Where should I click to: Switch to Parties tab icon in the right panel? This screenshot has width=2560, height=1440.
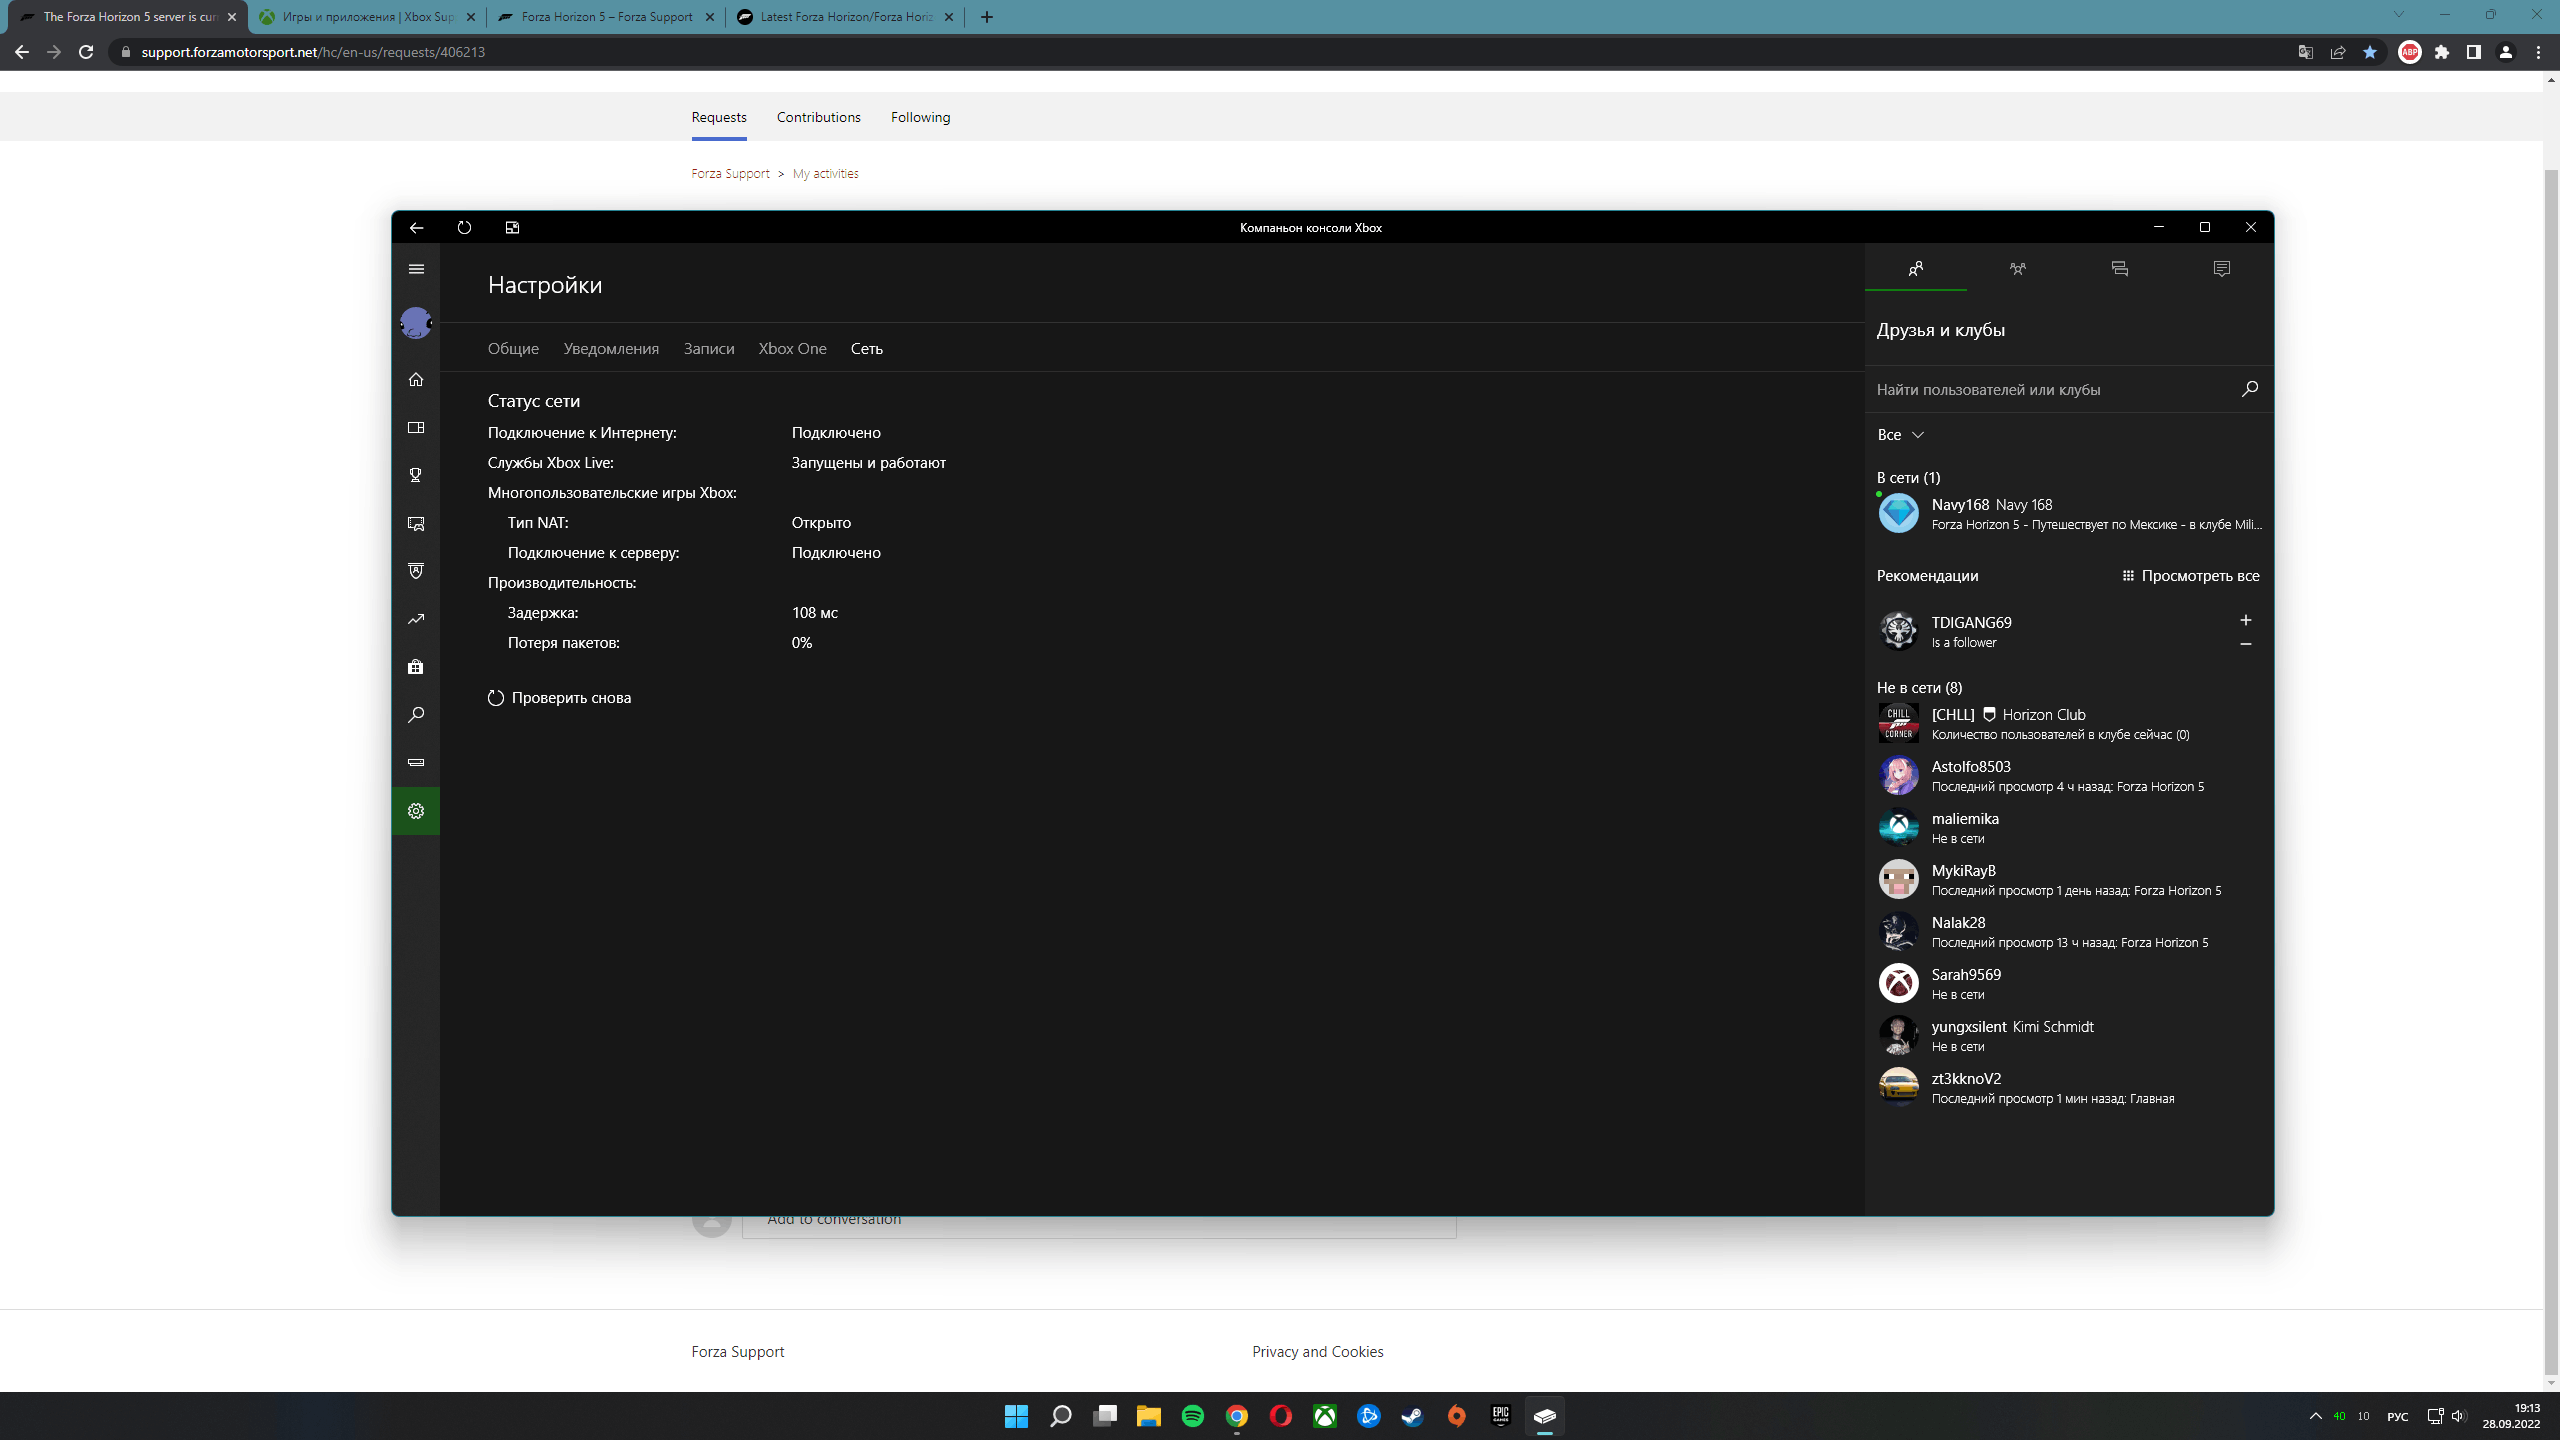click(2018, 269)
